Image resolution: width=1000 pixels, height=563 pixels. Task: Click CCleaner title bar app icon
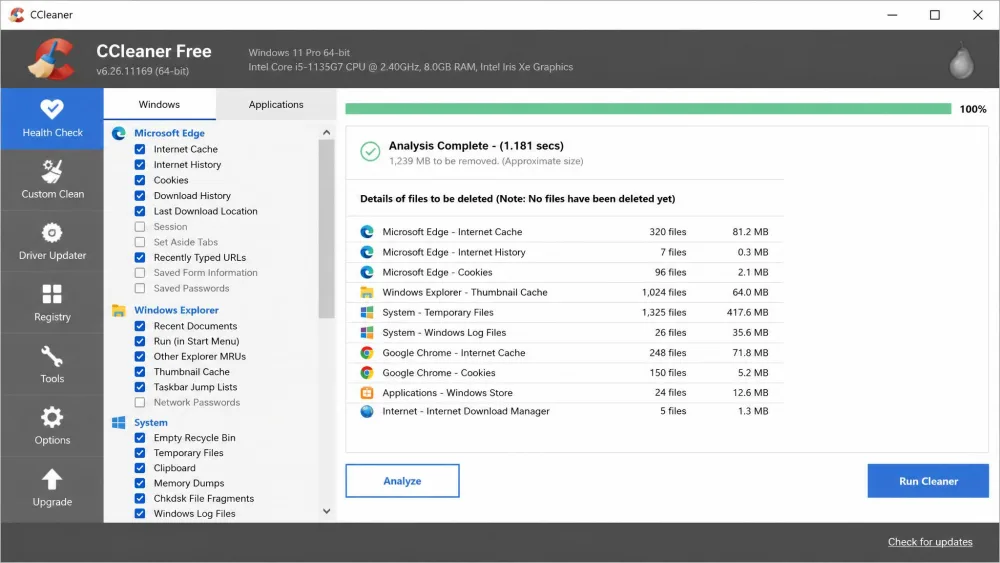click(x=17, y=15)
